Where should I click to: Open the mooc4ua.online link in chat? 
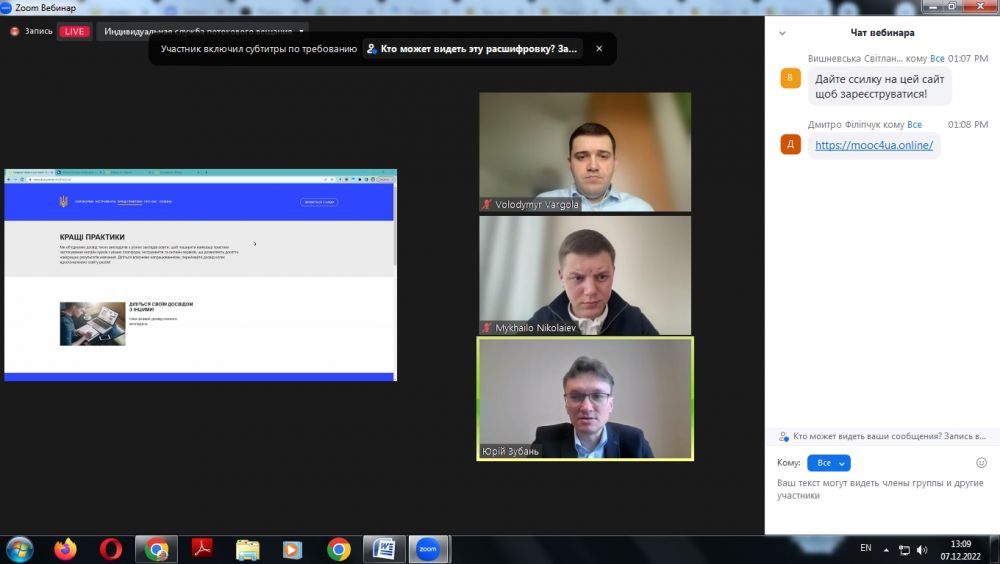(873, 145)
